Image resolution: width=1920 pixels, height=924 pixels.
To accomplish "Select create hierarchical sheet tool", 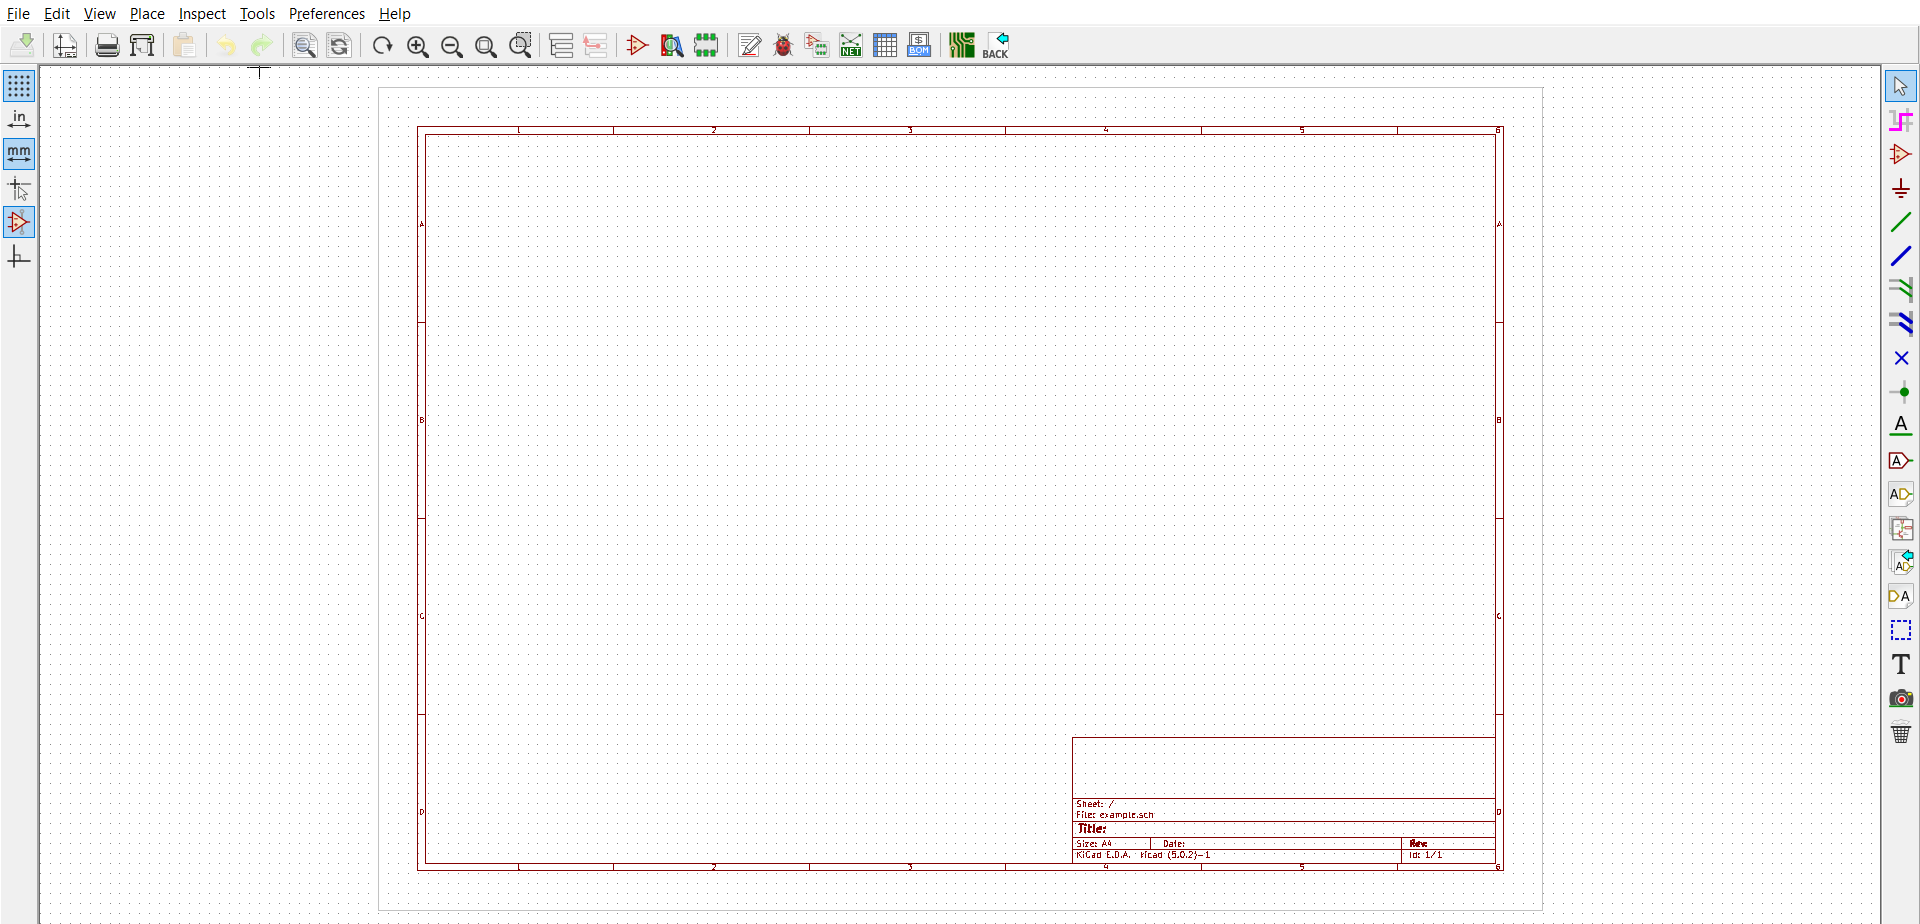I will tap(1901, 528).
